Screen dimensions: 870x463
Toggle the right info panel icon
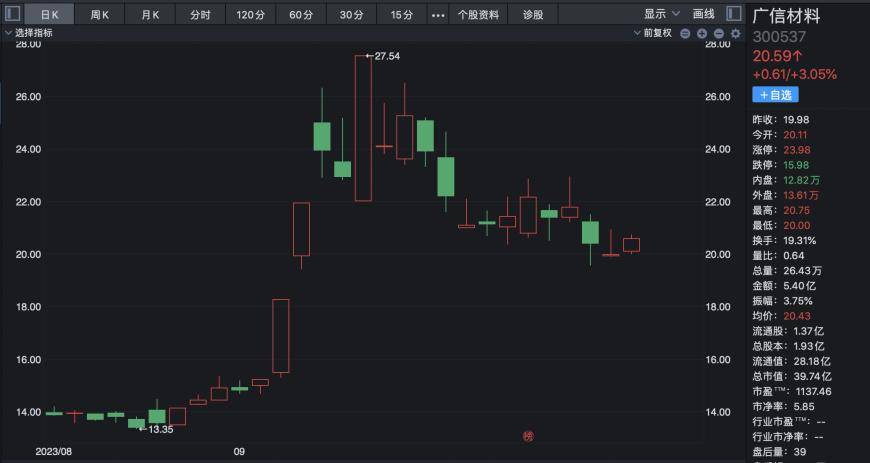coord(734,13)
